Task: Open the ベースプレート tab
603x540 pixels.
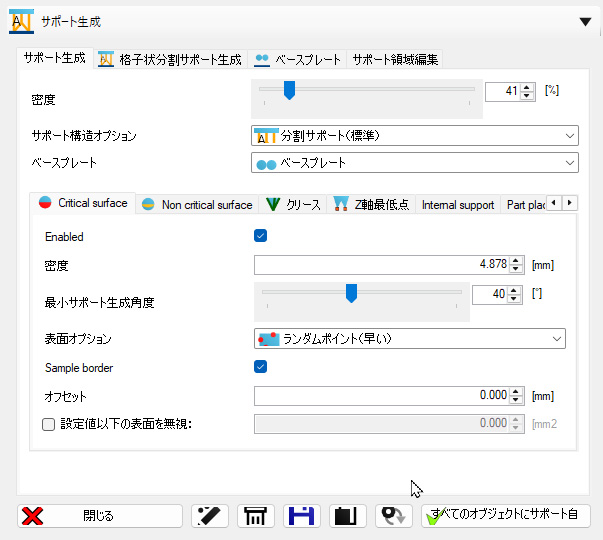Action: pyautogui.click(x=297, y=60)
